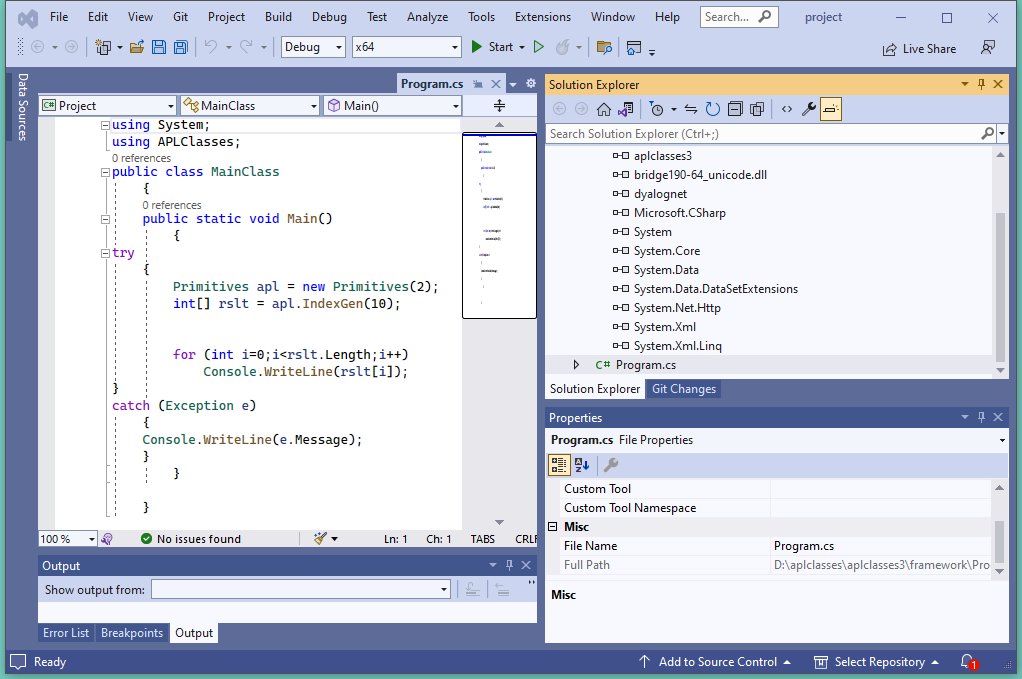Open the Build menu
Viewport: 1022px width, 679px height.
tap(278, 17)
